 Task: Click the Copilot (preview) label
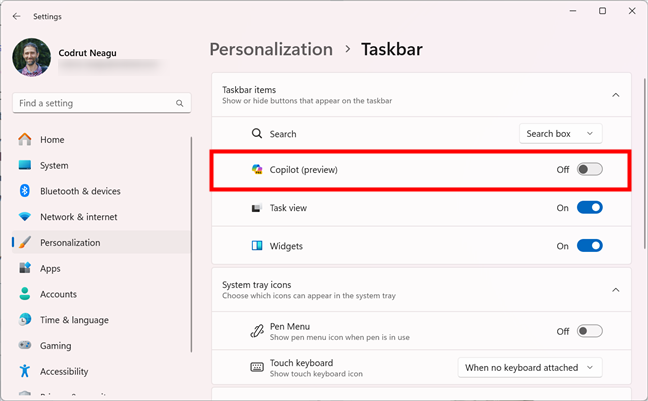tap(303, 169)
